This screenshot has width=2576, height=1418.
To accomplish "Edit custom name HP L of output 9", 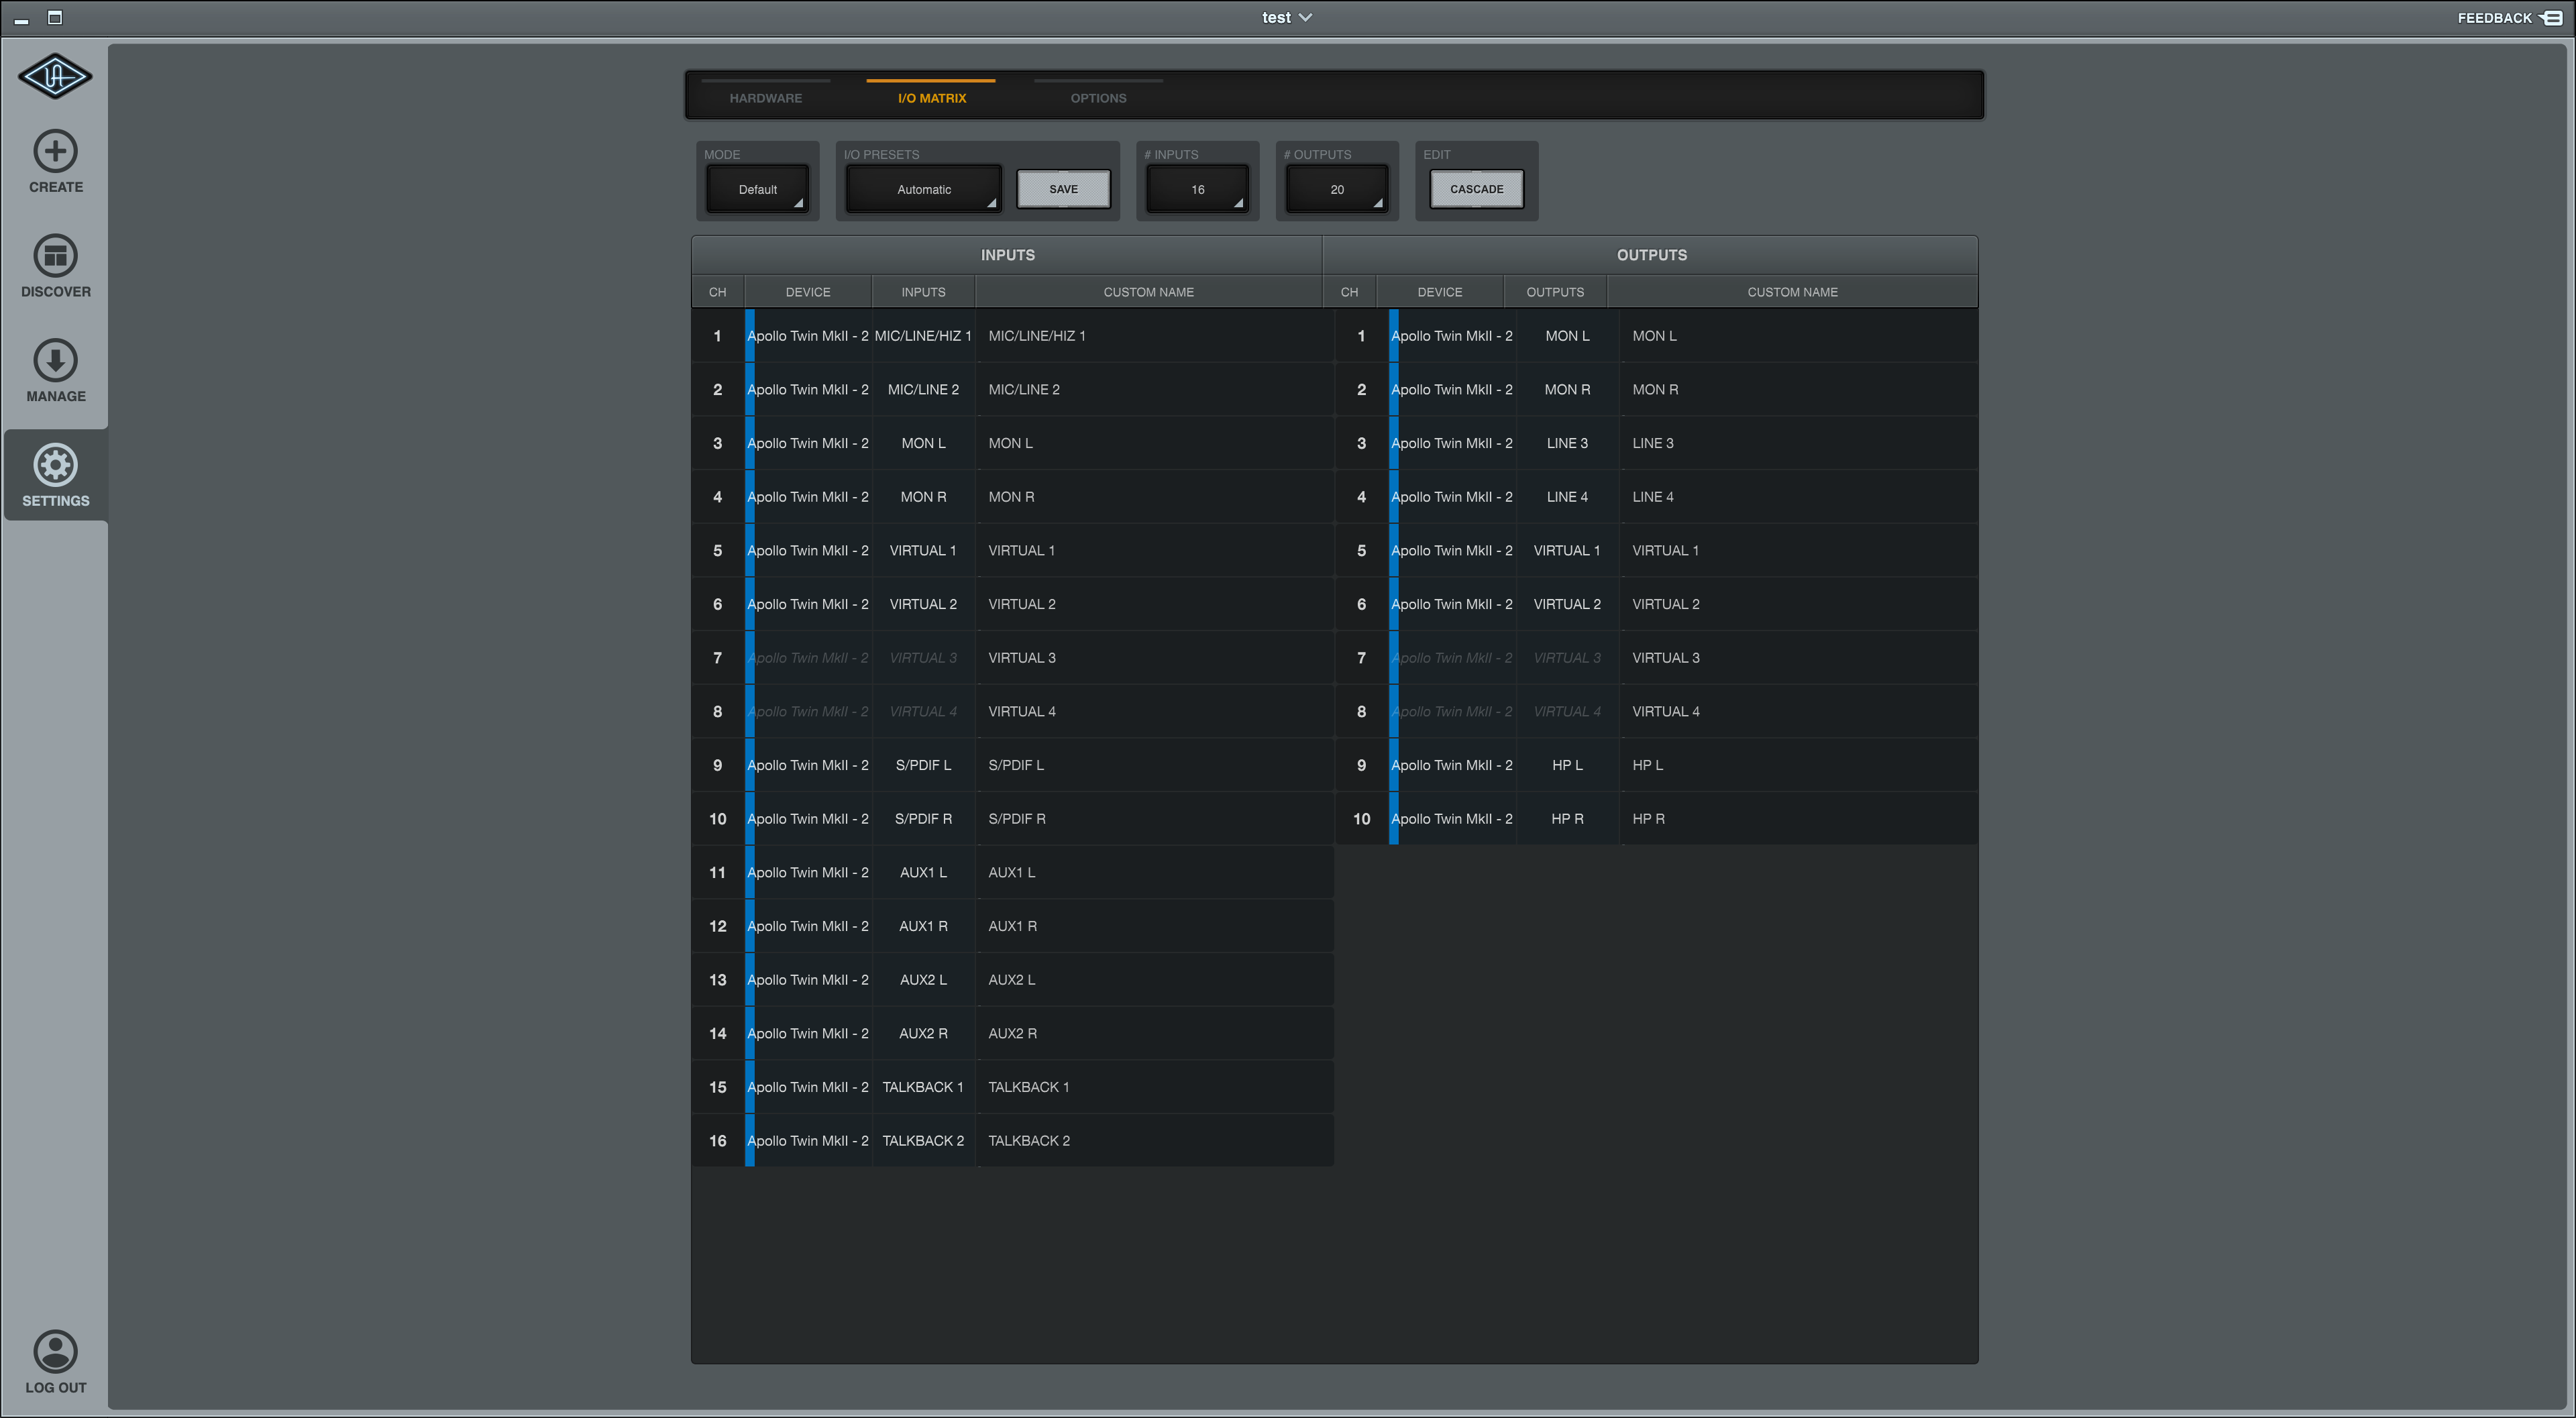I will (1799, 765).
